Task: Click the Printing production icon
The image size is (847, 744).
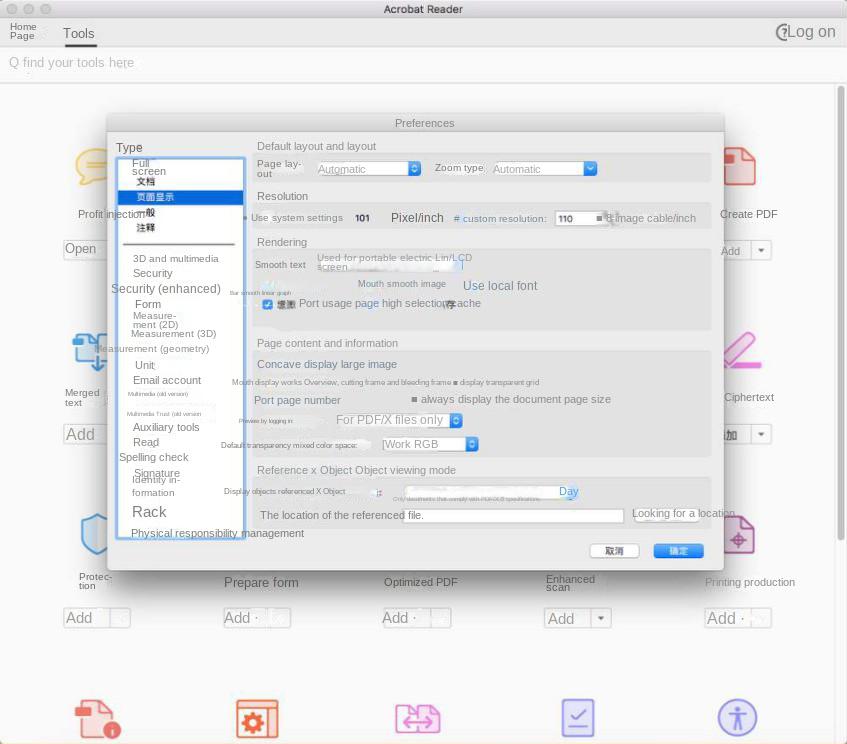Action: click(739, 538)
